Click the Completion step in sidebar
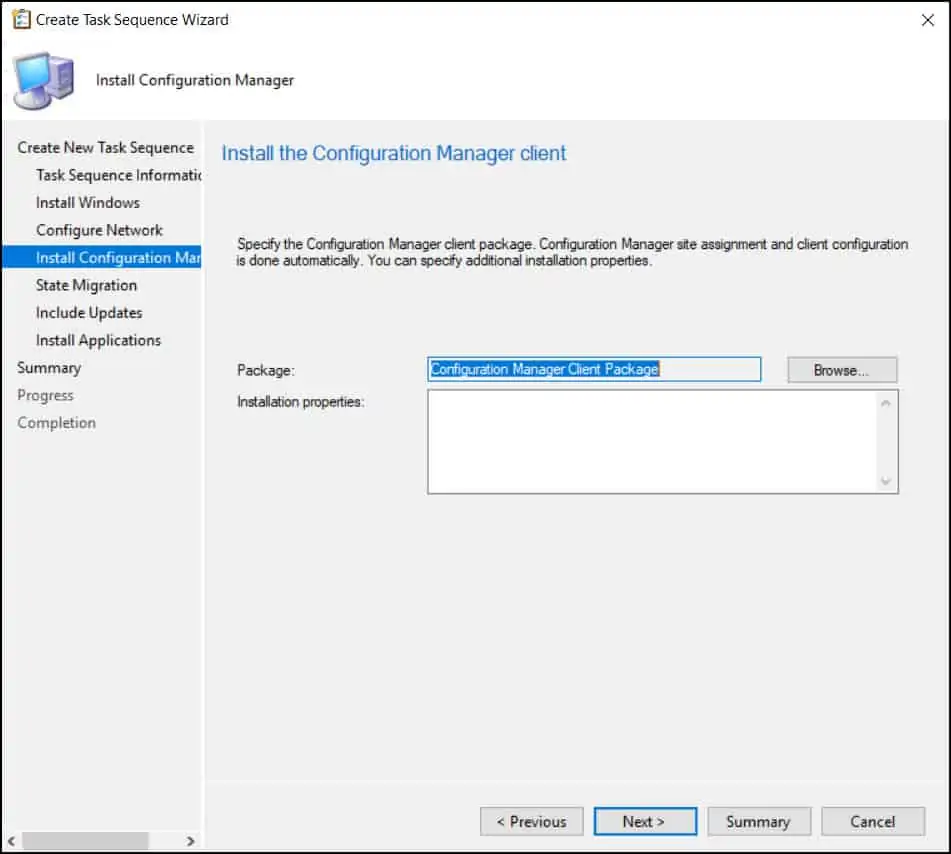 pos(56,423)
